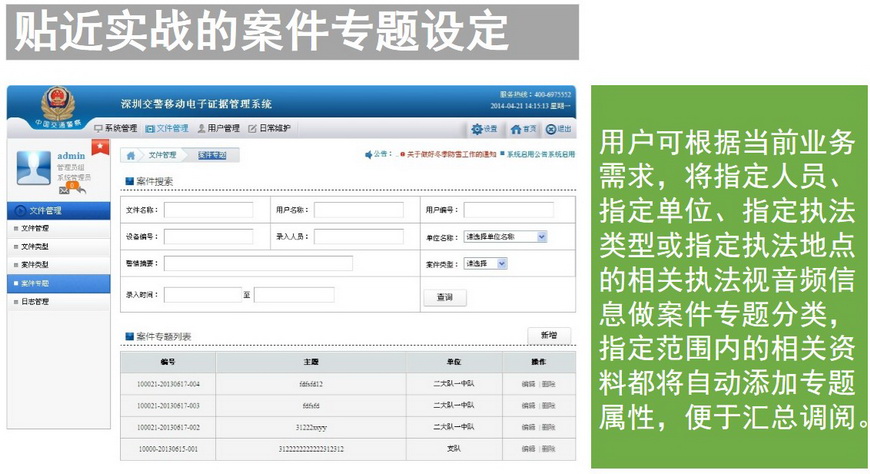Click the 设置 settings gear icon
Image resolution: width=870 pixels, height=474 pixels.
[x=477, y=129]
